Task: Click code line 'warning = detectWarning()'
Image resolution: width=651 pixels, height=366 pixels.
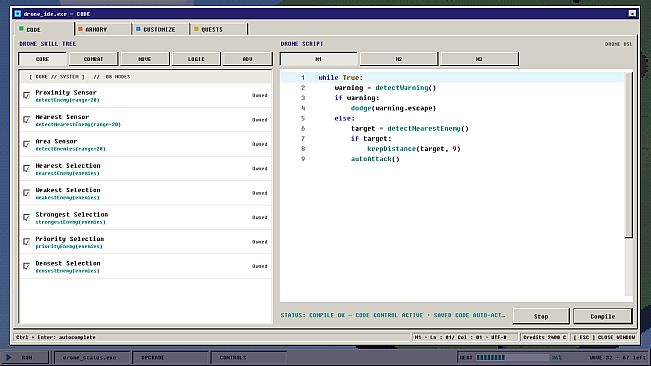Action: tap(385, 88)
